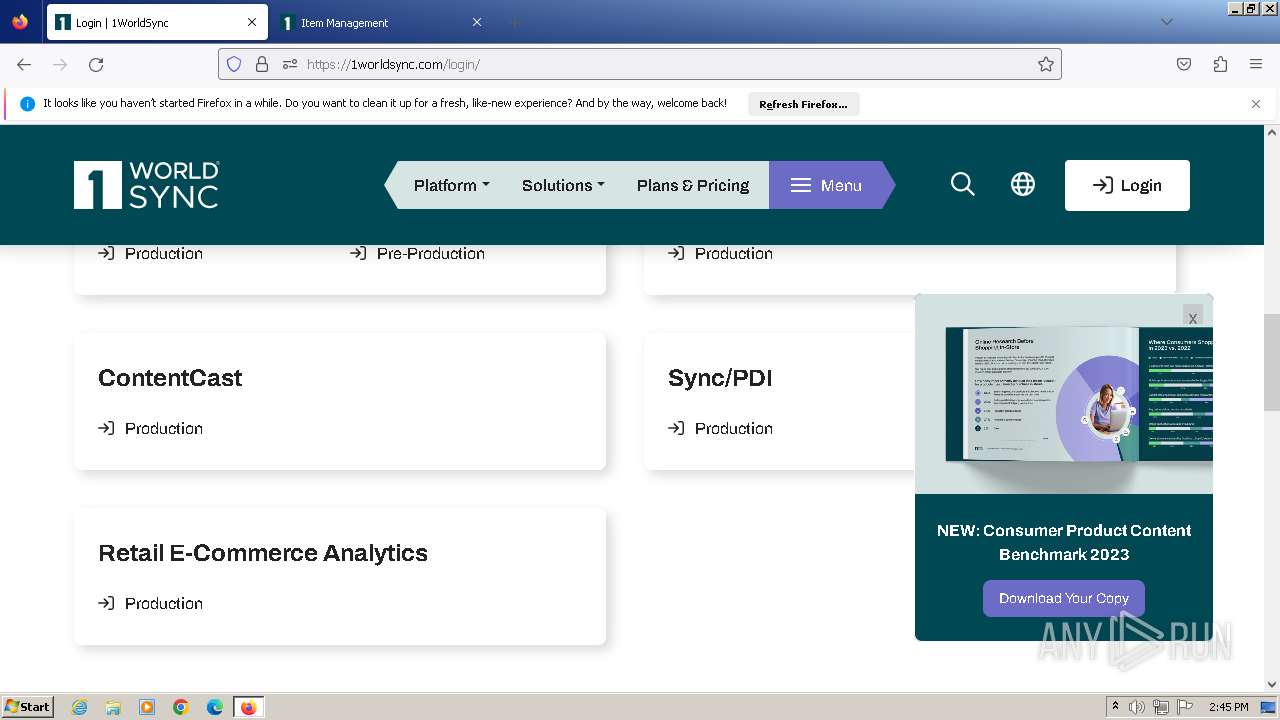Click the arrow icon under Retail E-Commerce Analytics

[106, 603]
